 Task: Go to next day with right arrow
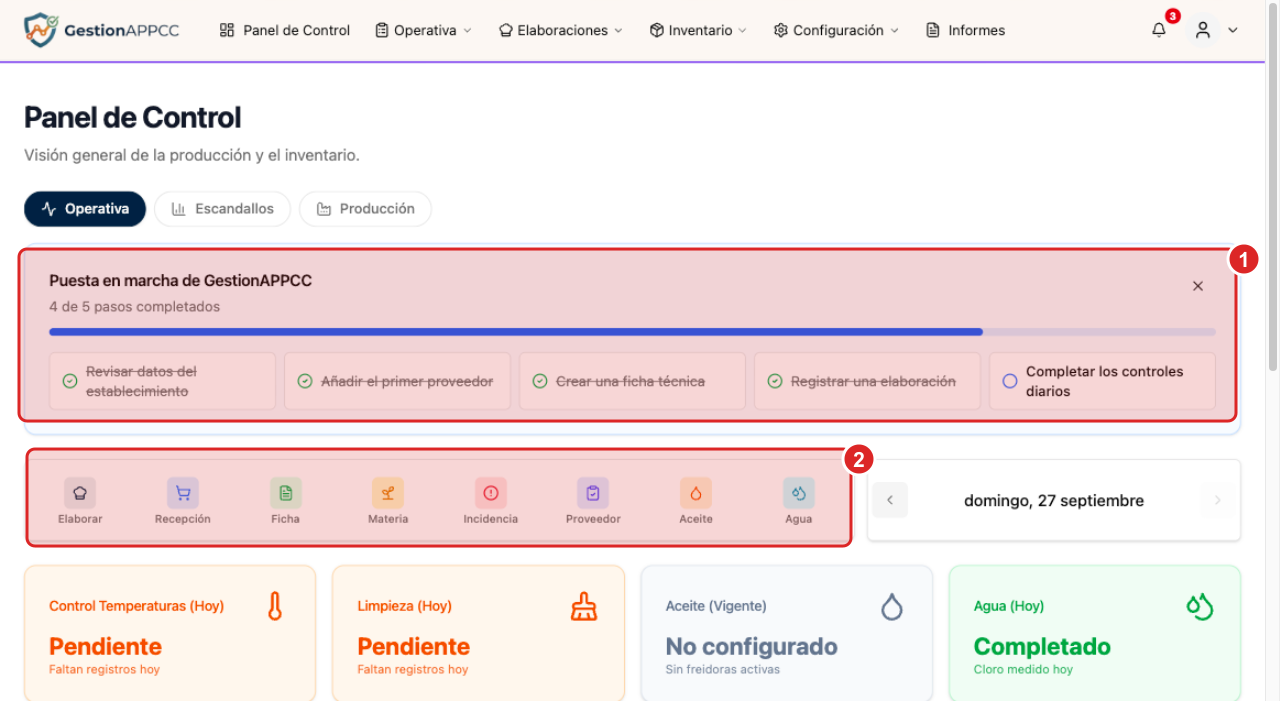click(1217, 500)
